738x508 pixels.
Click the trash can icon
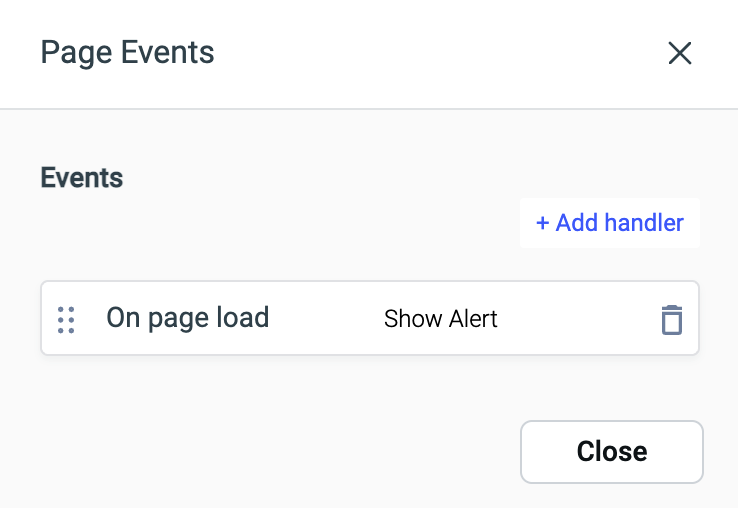click(671, 320)
